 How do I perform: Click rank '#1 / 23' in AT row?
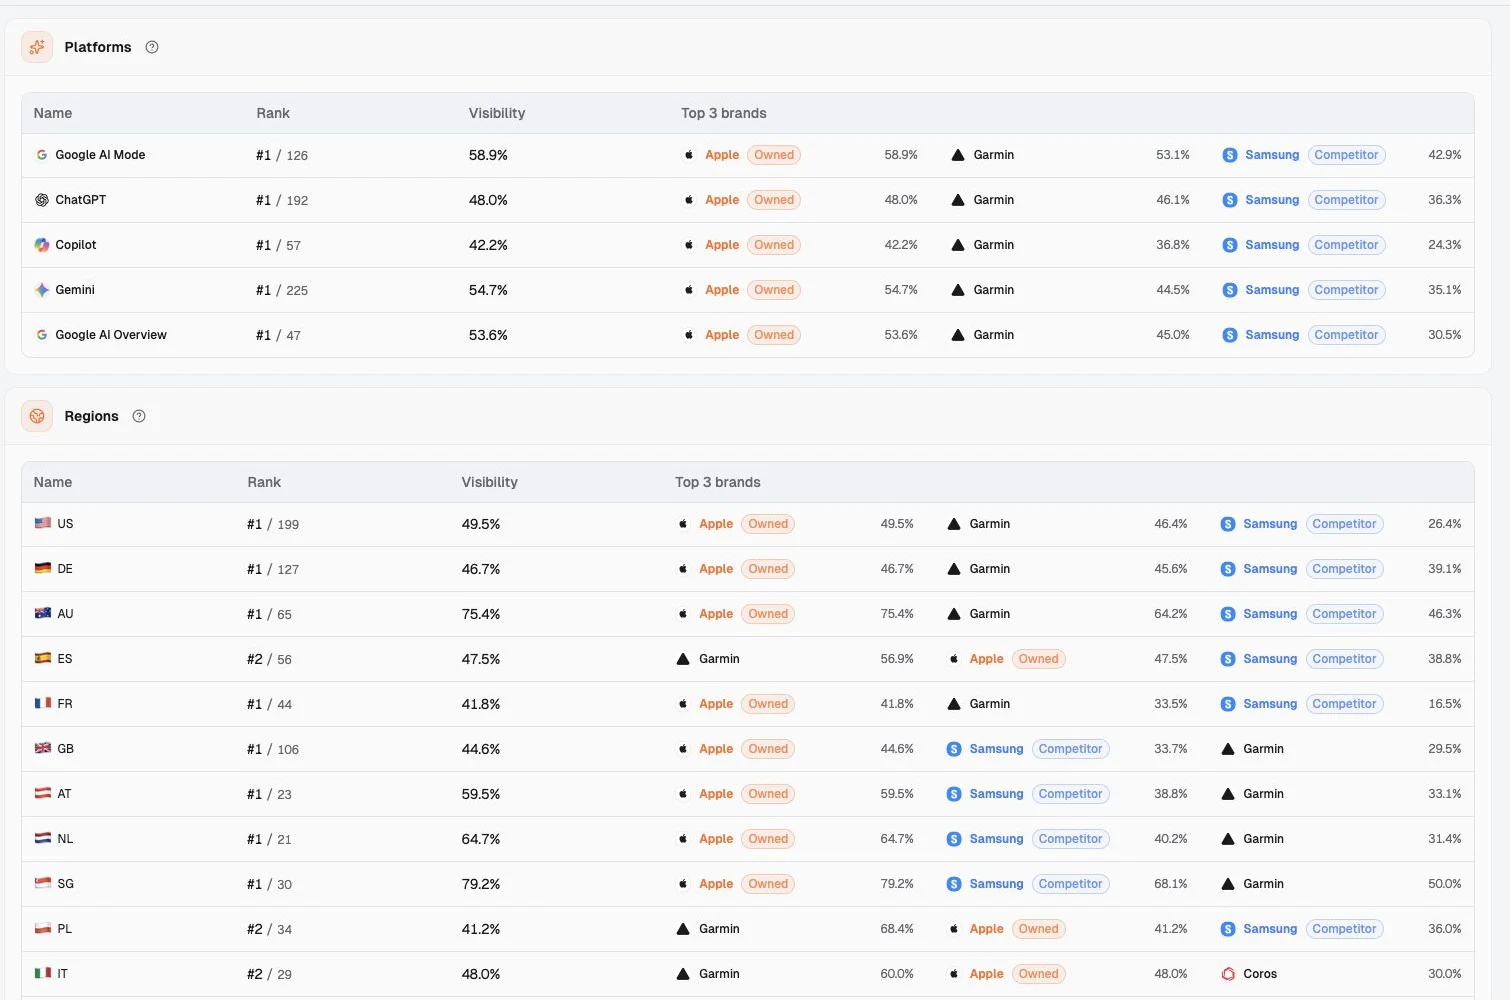click(269, 794)
